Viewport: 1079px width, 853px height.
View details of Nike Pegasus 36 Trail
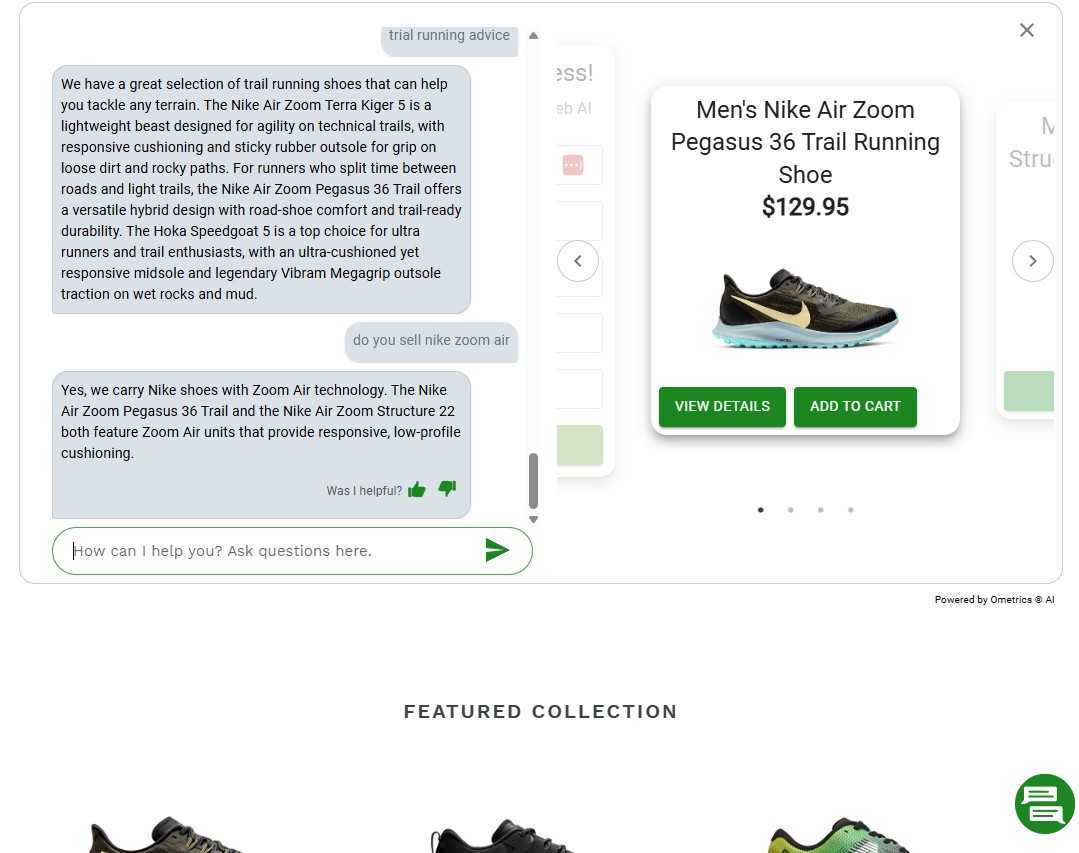click(x=722, y=407)
